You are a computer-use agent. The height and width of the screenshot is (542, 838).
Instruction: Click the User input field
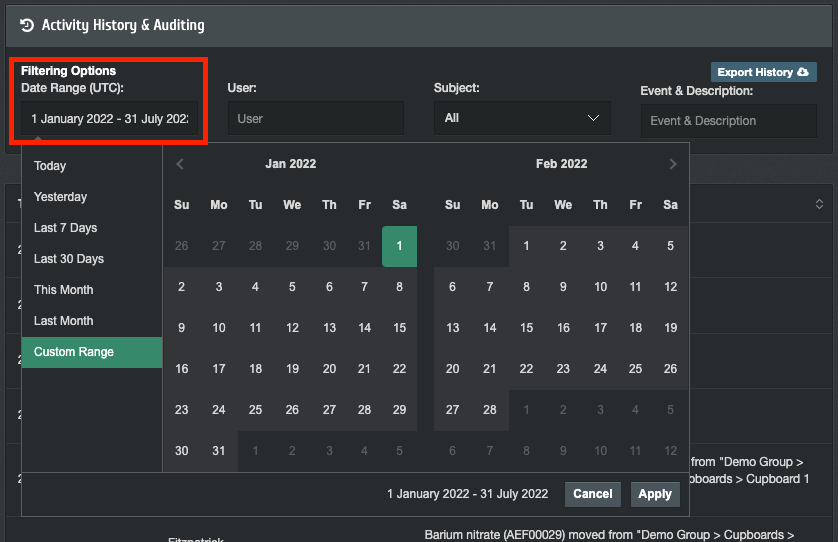tap(316, 119)
